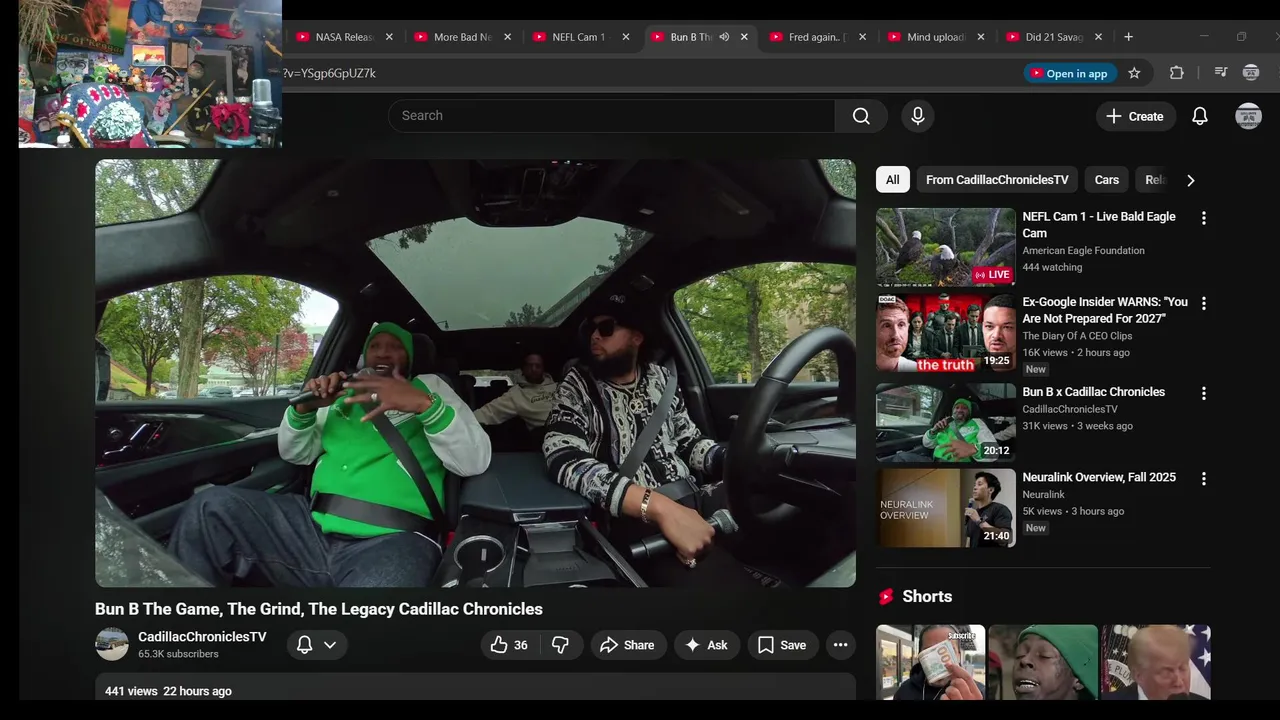The width and height of the screenshot is (1280, 720).
Task: Click the '441 views 22 hours ago' text
Action: coord(168,691)
